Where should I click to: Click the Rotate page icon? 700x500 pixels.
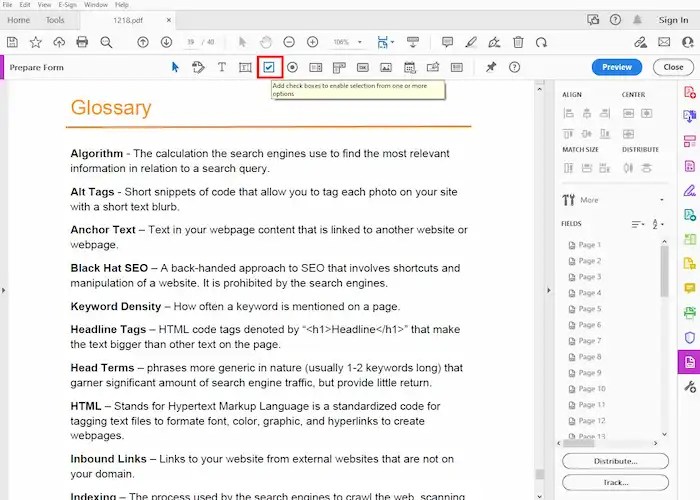[x=542, y=42]
